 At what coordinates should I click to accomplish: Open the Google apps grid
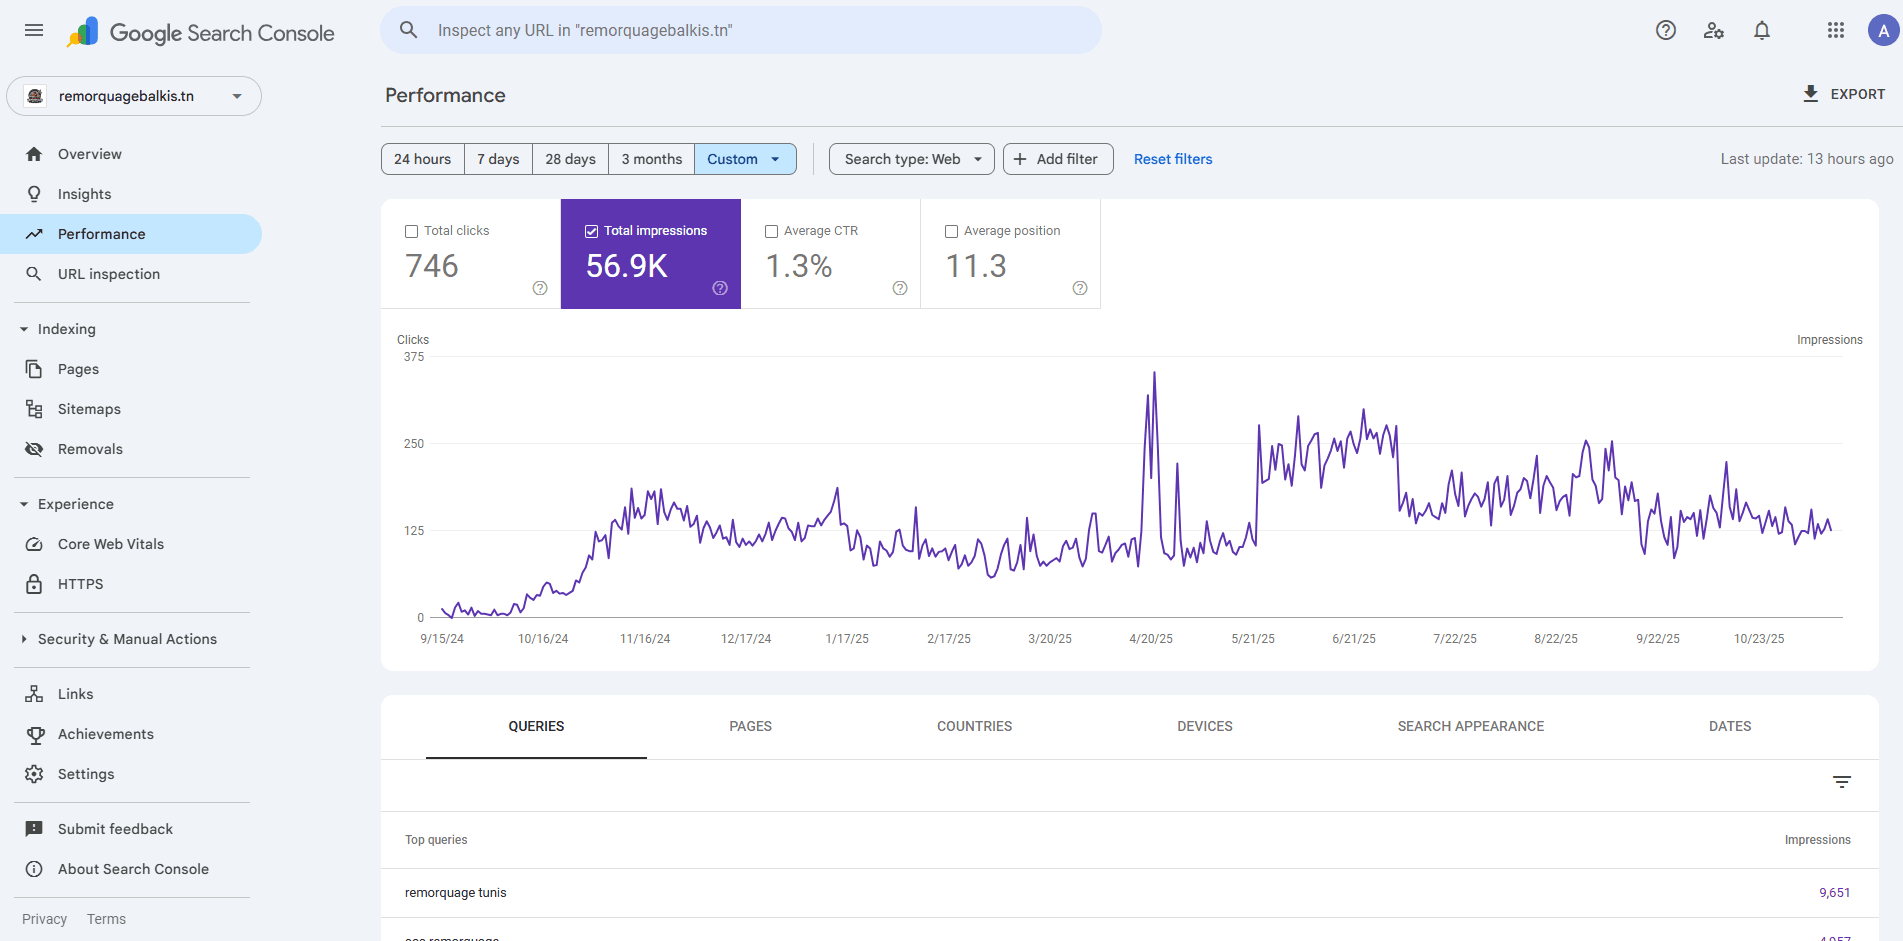tap(1835, 30)
